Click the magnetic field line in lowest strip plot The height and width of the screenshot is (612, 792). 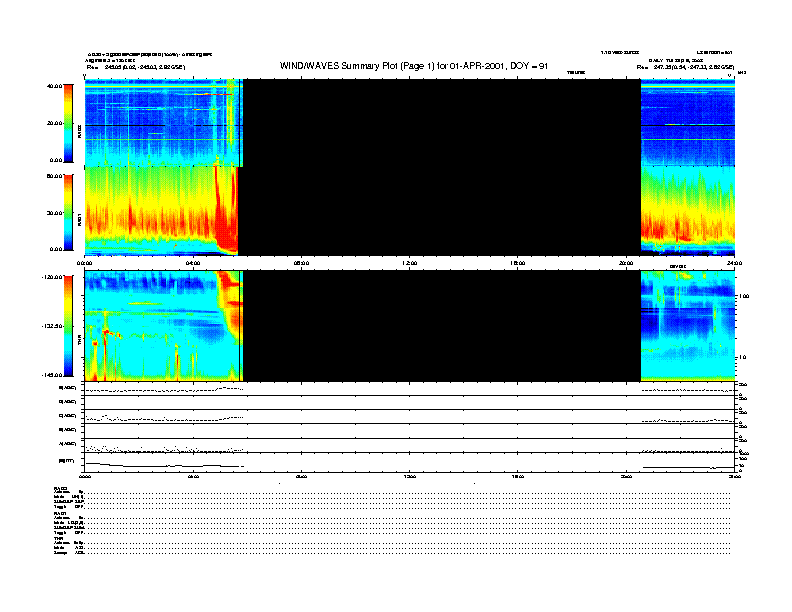pos(164,465)
